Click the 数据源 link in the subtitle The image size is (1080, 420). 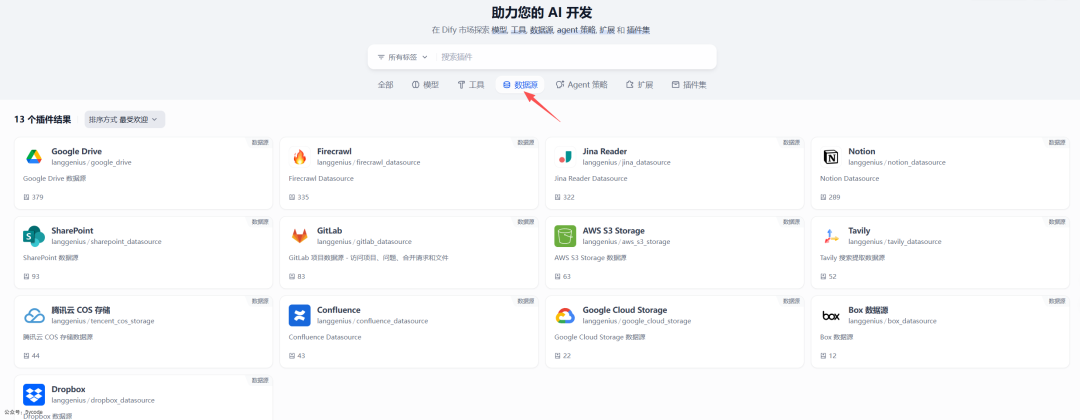pyautogui.click(x=542, y=30)
